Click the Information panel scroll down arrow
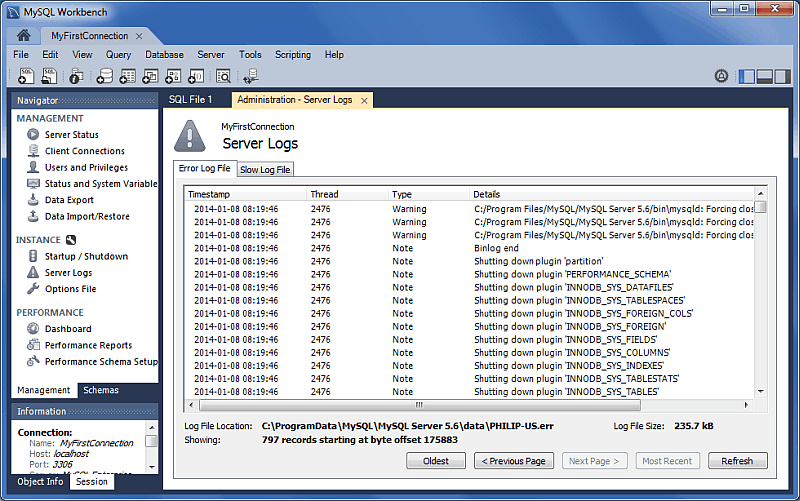The width and height of the screenshot is (800, 501). tap(152, 467)
